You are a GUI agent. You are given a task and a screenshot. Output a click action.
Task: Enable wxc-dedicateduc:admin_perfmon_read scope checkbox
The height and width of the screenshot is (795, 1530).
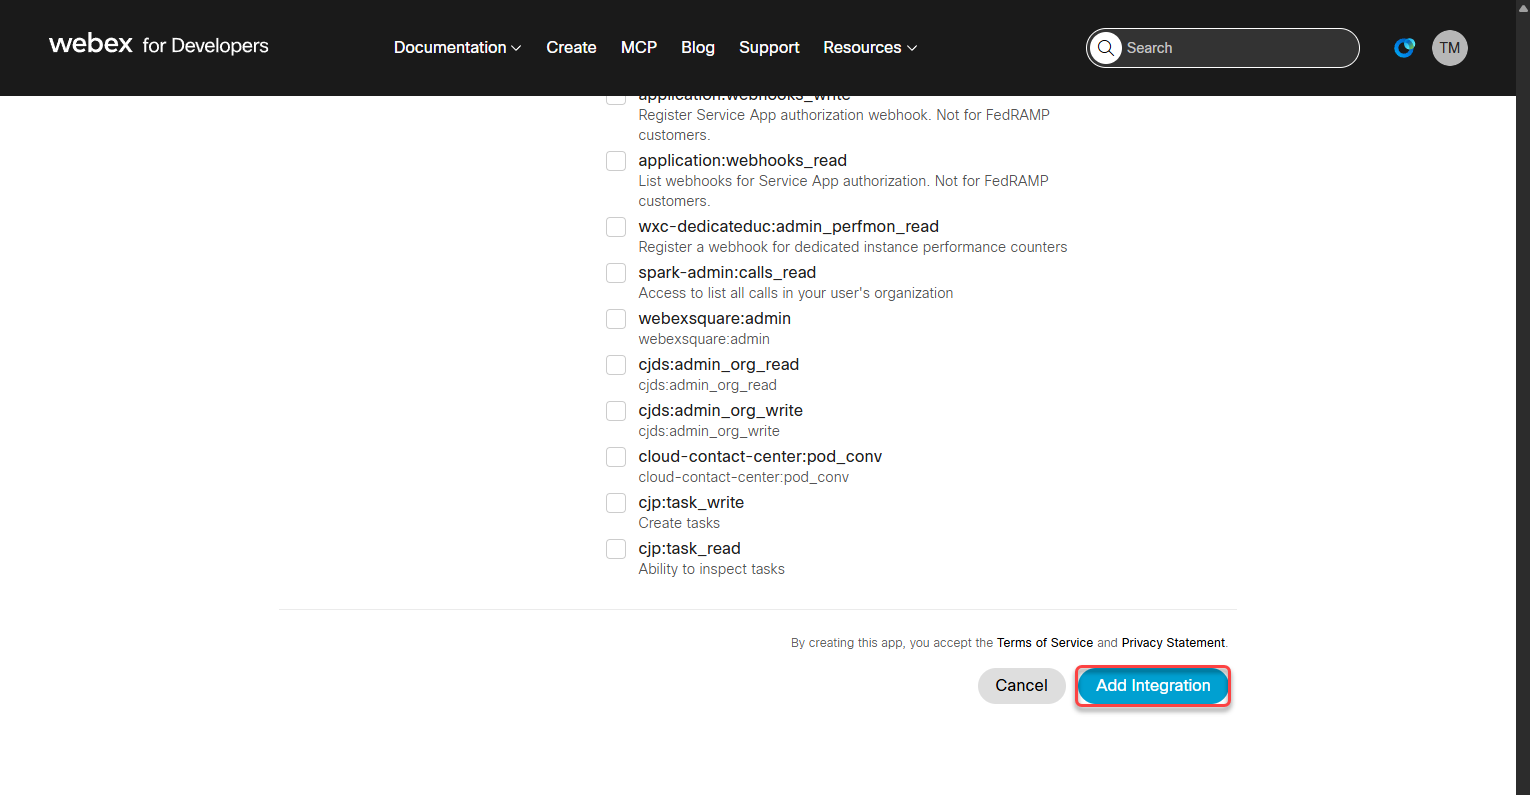[x=616, y=227]
